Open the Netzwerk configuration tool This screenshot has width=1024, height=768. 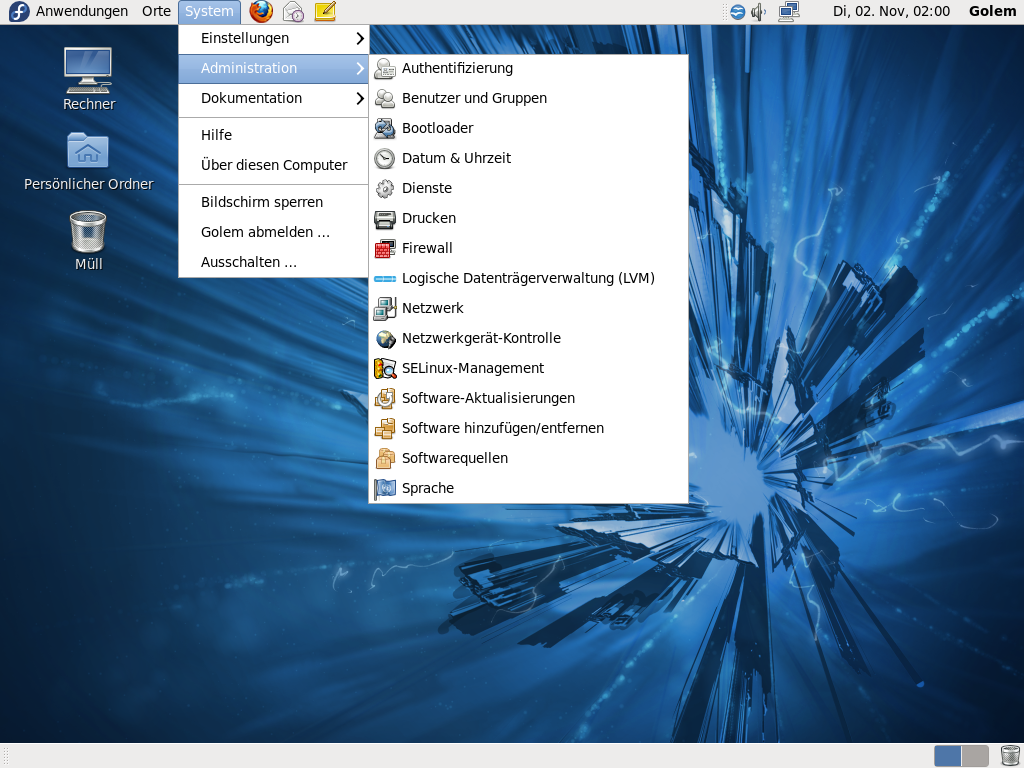(x=434, y=308)
